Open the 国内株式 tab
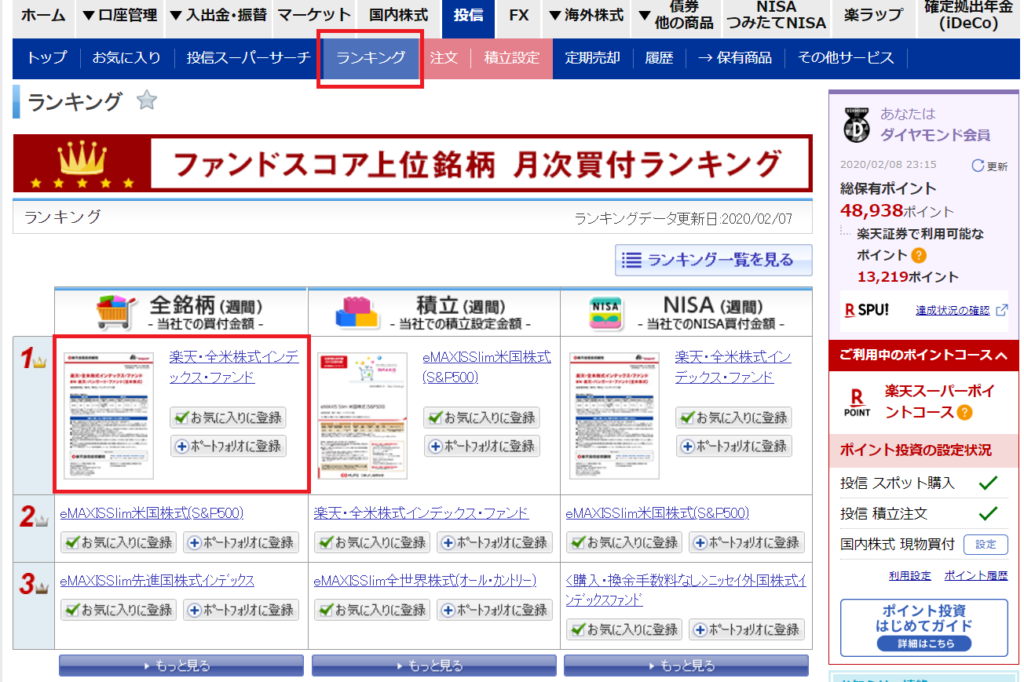1024x682 pixels. point(398,15)
